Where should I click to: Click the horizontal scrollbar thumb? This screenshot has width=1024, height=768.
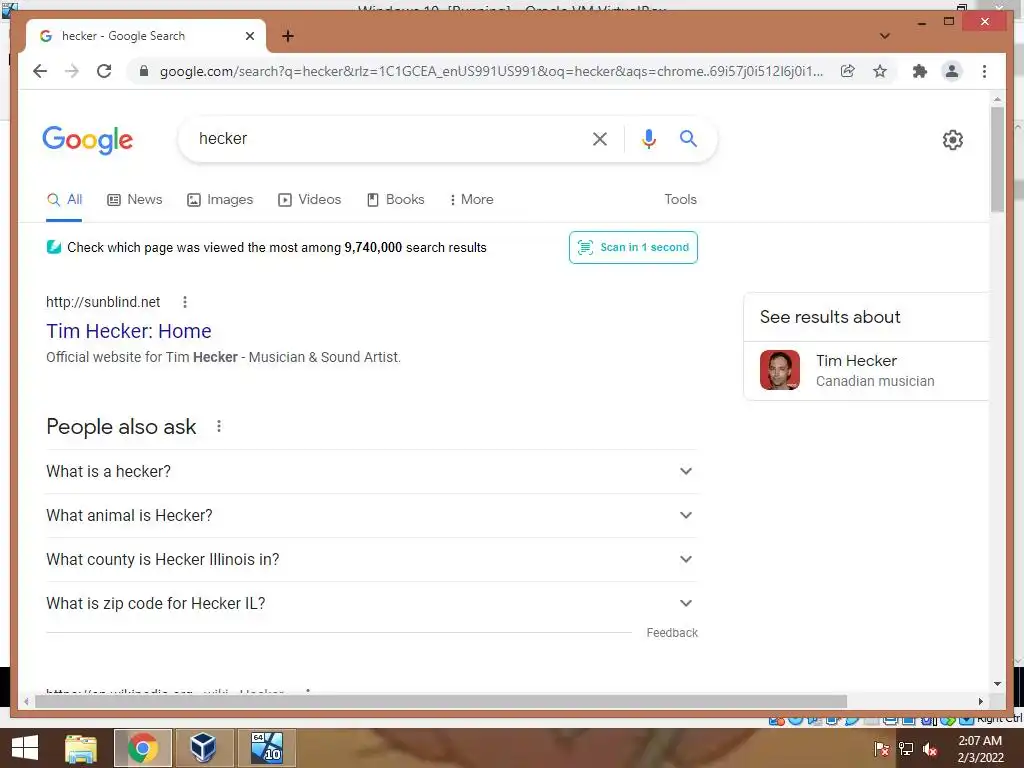pos(441,701)
